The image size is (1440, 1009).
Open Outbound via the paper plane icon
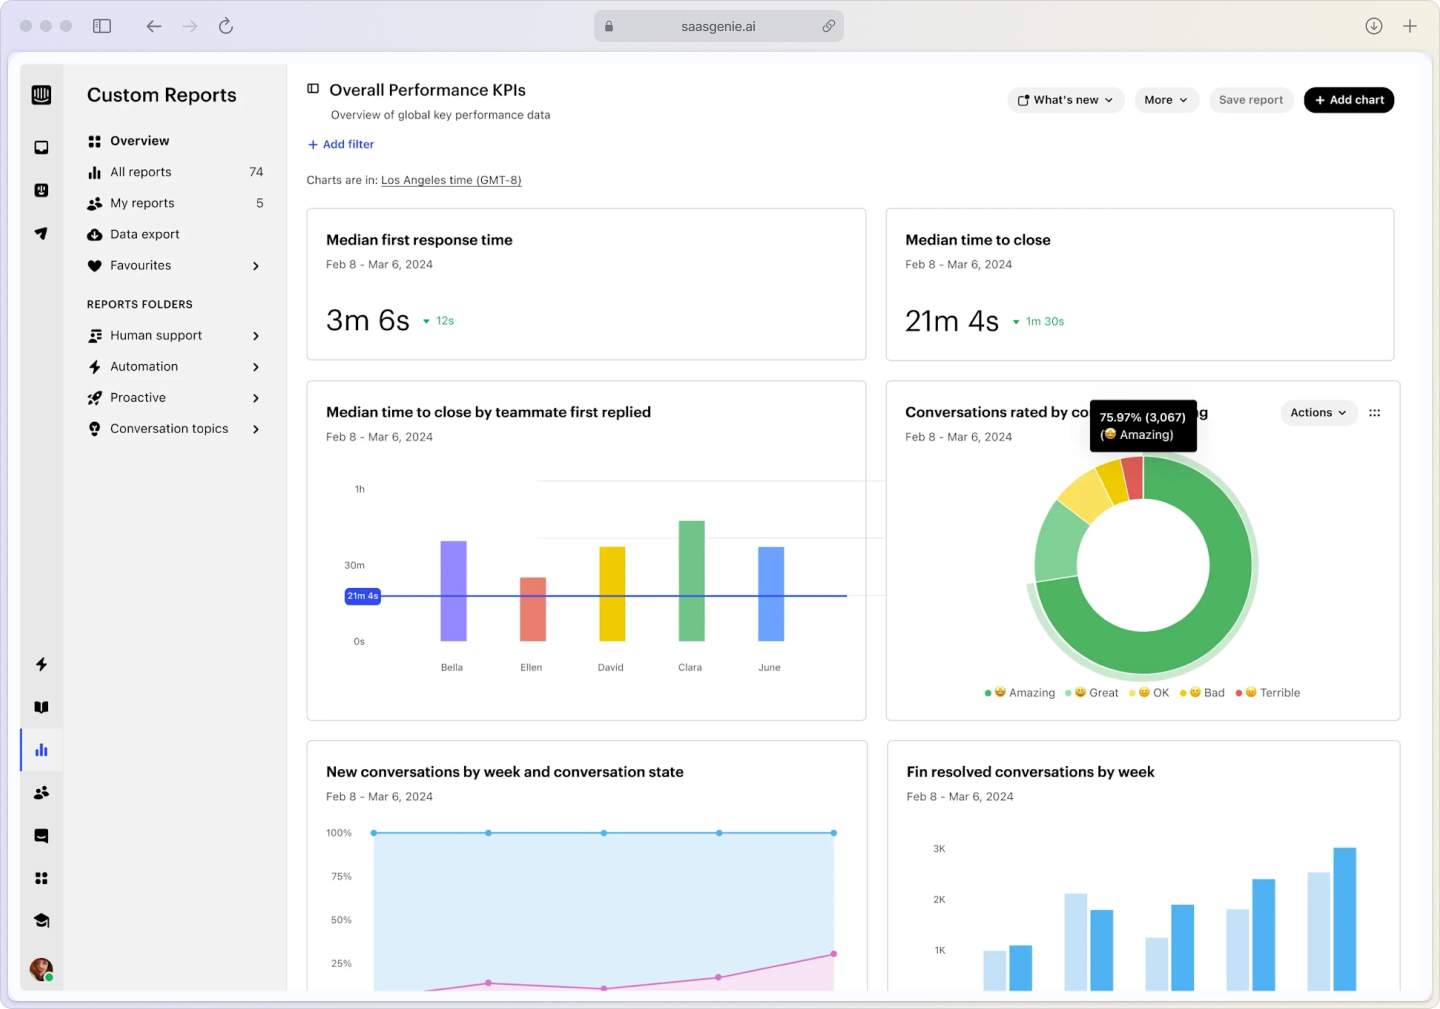(x=41, y=233)
